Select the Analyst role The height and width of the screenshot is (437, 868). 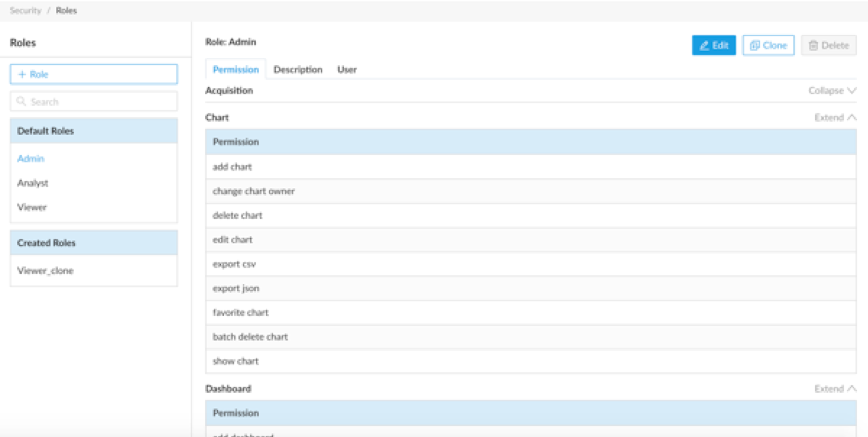(x=33, y=183)
